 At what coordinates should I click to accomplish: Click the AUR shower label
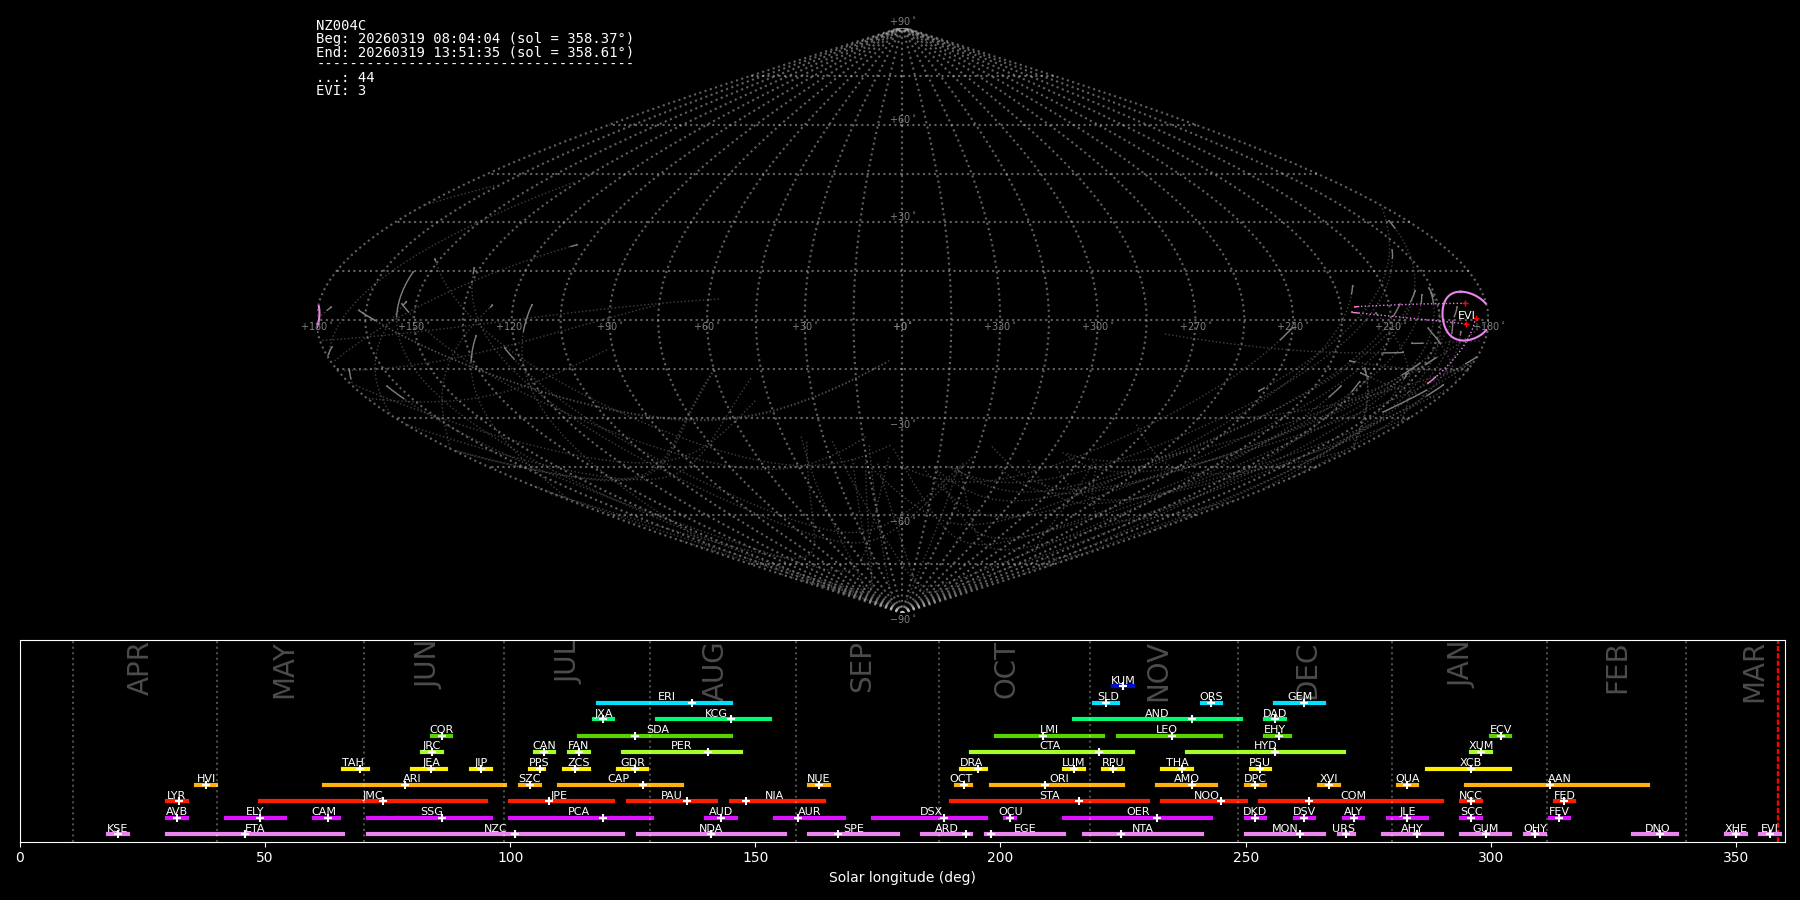(809, 812)
